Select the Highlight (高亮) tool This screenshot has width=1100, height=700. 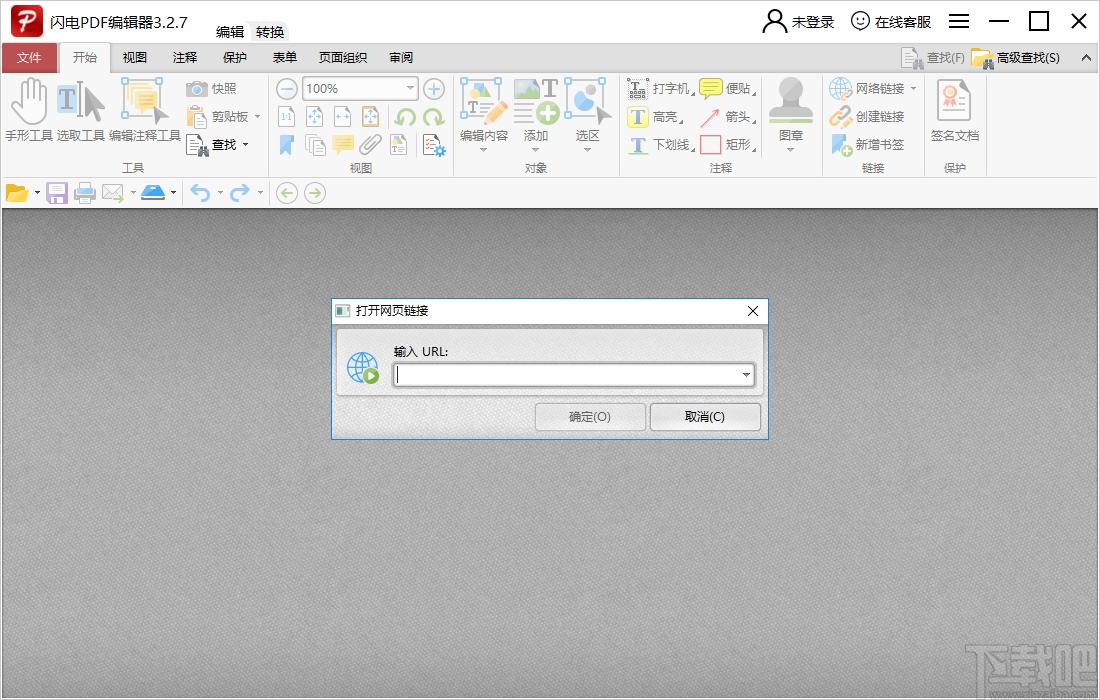(x=655, y=116)
